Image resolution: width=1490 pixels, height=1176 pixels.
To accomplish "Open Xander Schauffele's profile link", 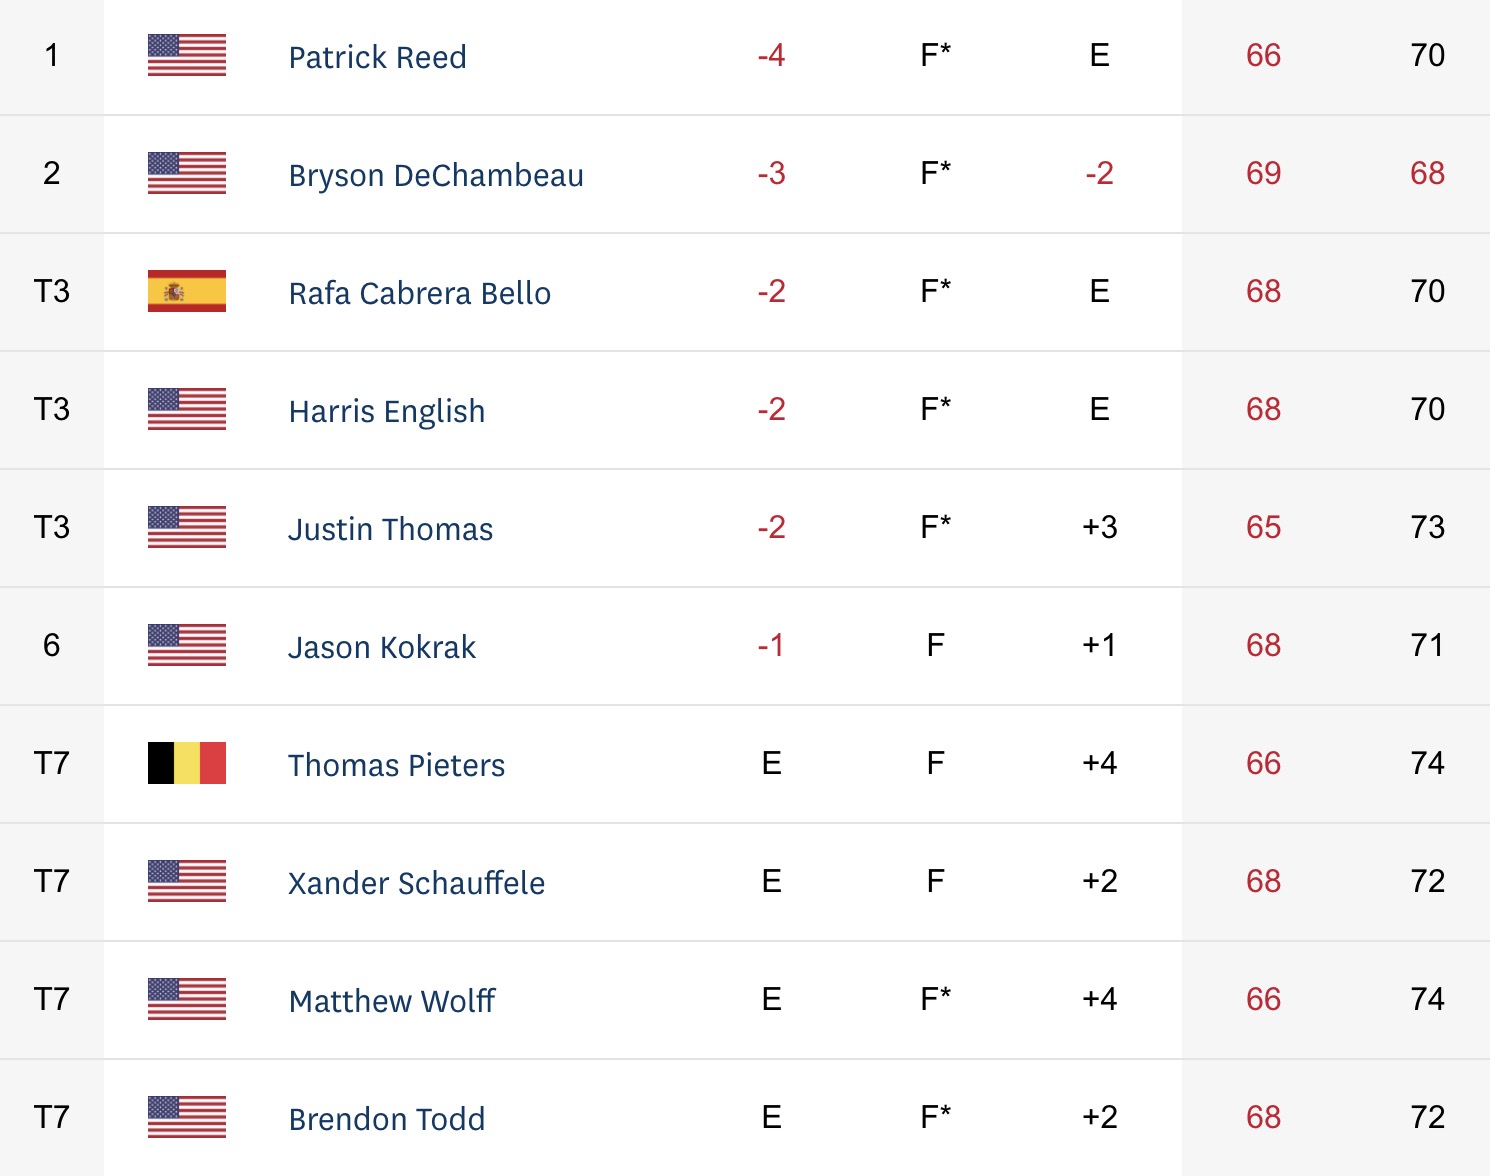I will coord(417,883).
